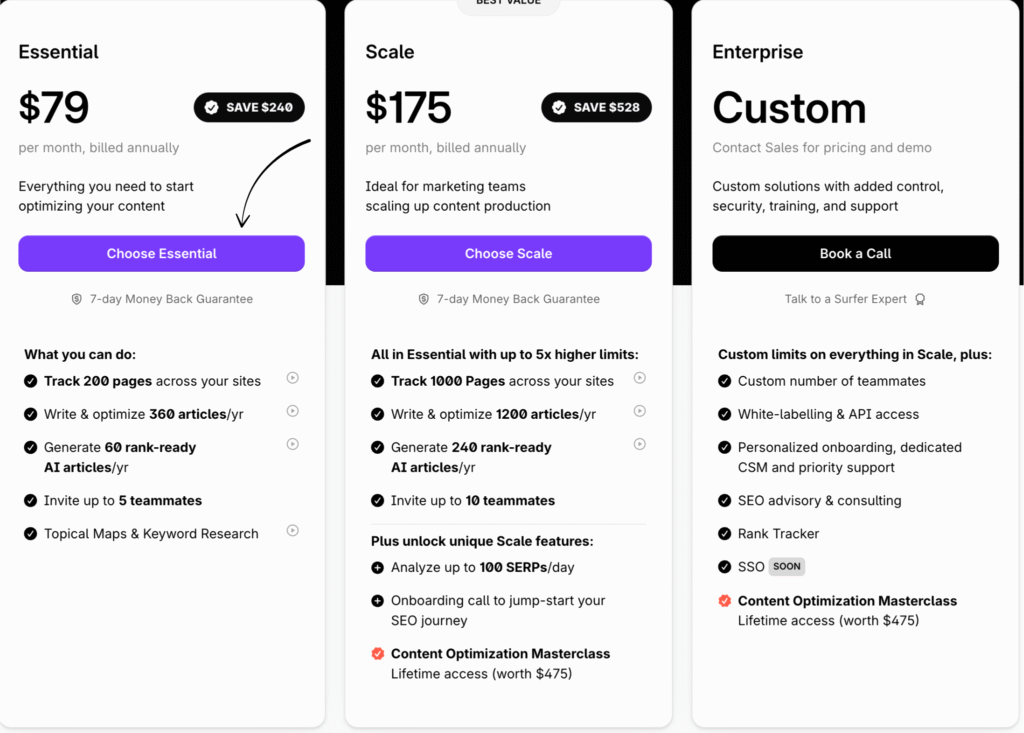This screenshot has height=733, width=1024.
Task: Click the SAVE $240 badge
Action: (249, 107)
